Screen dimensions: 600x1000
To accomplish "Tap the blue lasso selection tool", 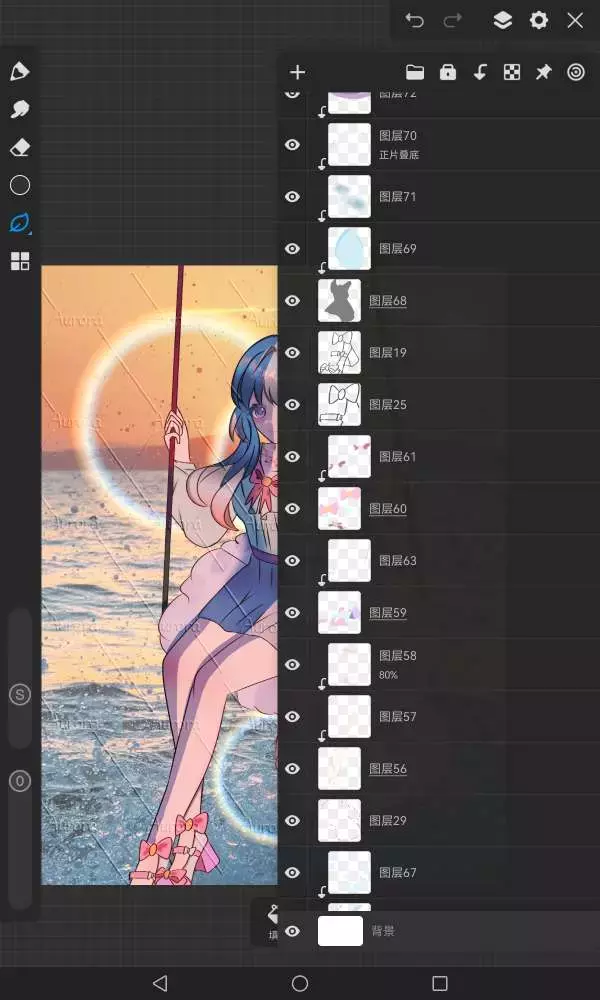I will 19,223.
